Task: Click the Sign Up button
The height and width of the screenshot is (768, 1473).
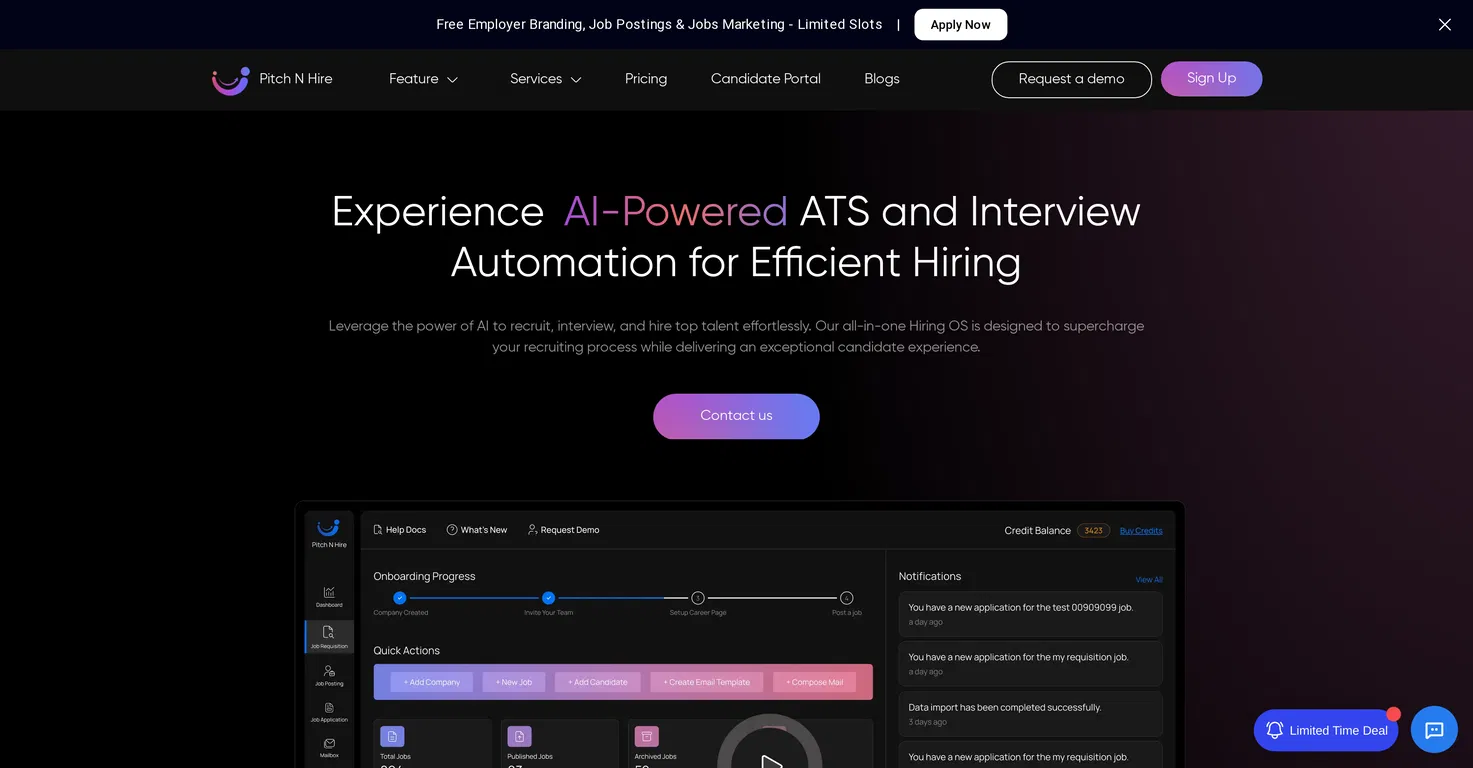Action: point(1211,79)
